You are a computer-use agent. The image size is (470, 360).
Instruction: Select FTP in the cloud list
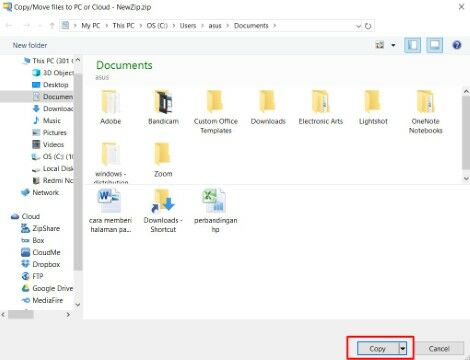pos(32,277)
